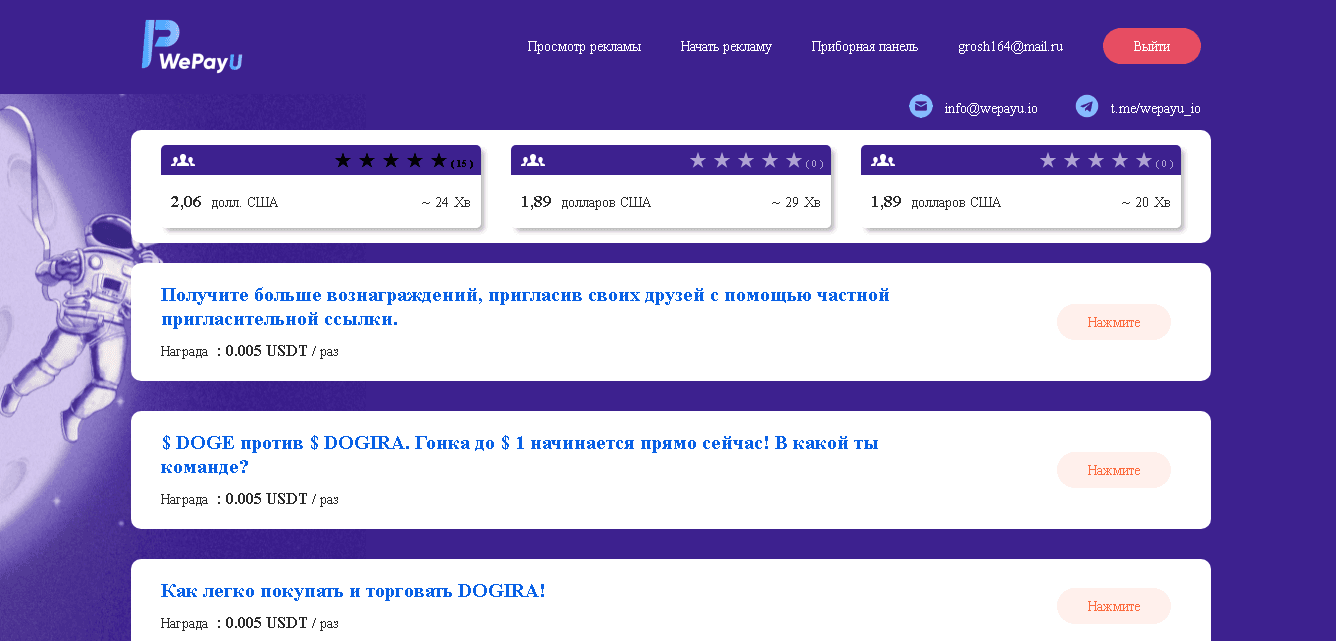Open Приборная панель menu item
Image resolution: width=1336 pixels, height=641 pixels.
point(865,46)
